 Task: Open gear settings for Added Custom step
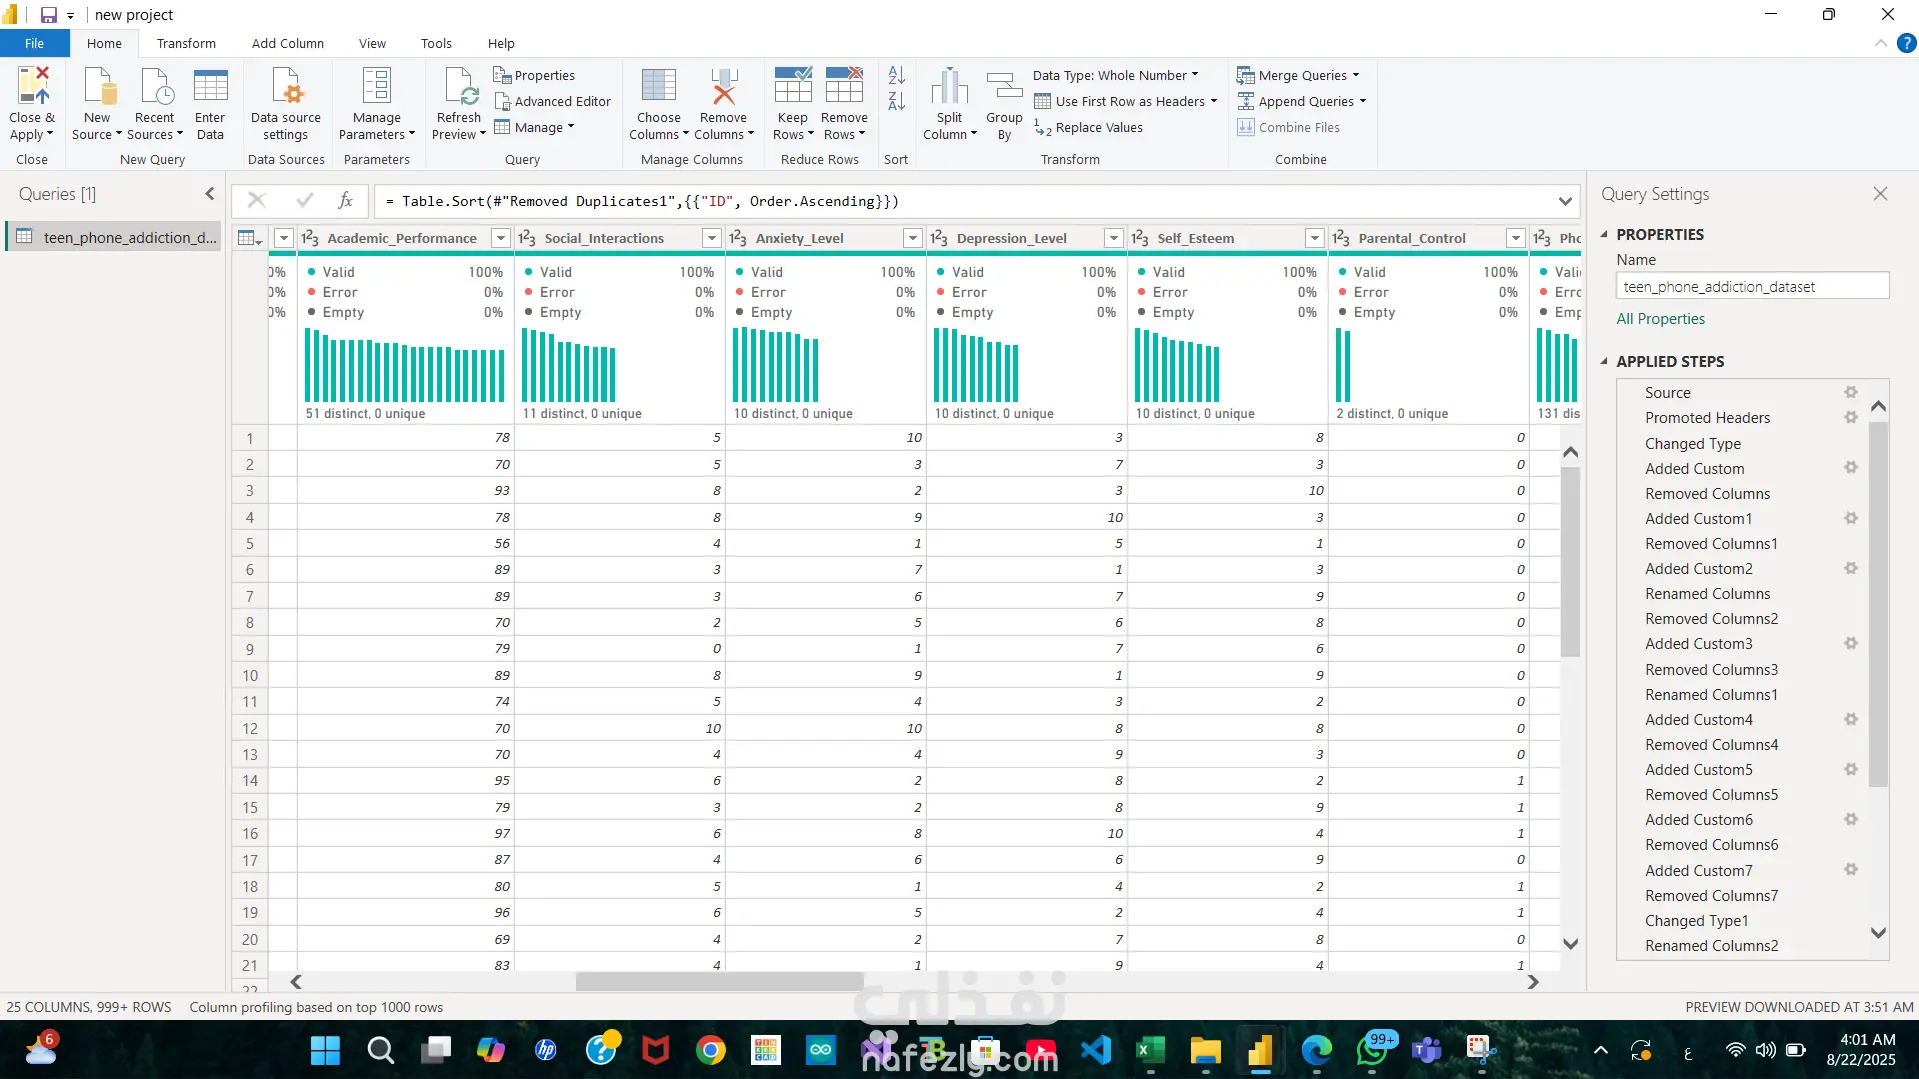(1850, 468)
